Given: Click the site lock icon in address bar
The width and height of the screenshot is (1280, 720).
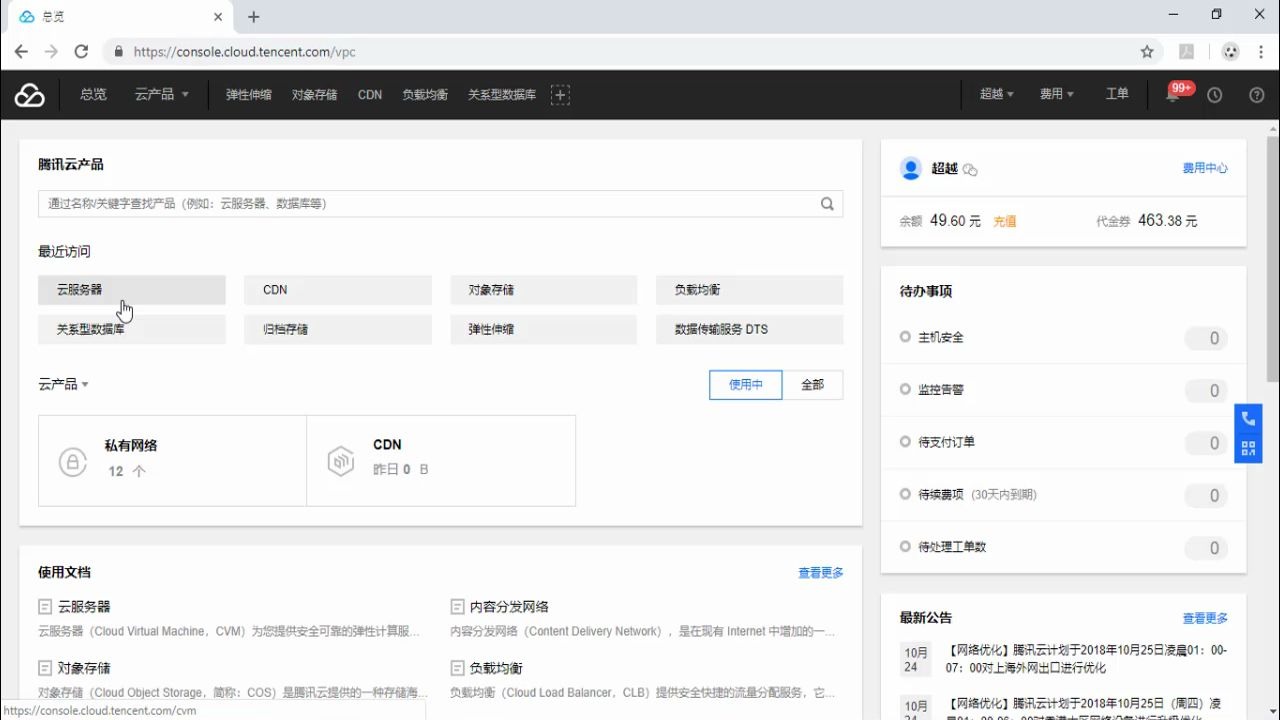Looking at the screenshot, I should click(x=118, y=52).
